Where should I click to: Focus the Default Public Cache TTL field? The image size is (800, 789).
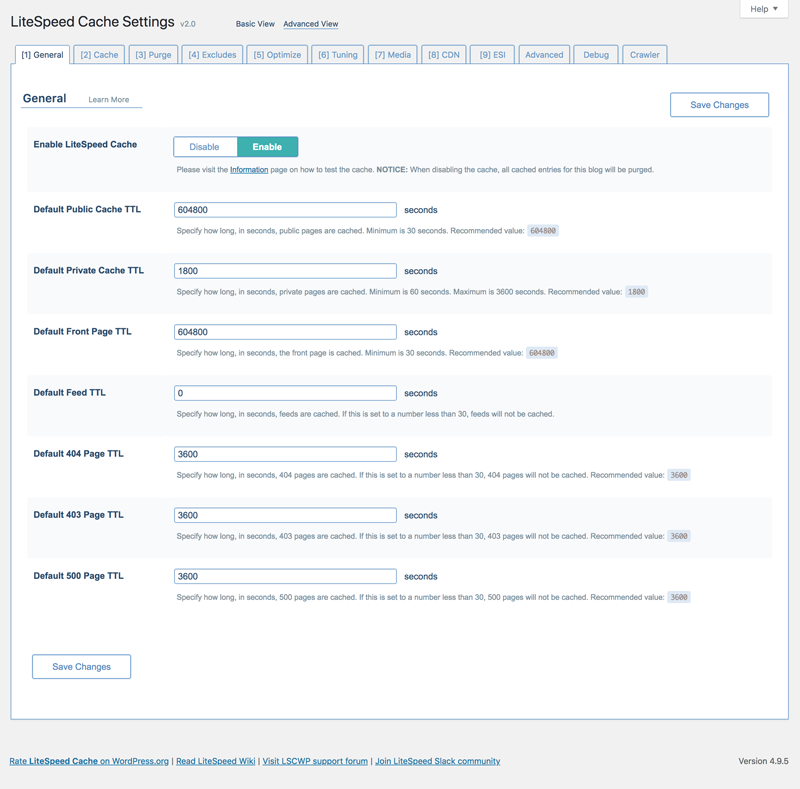[x=285, y=210]
